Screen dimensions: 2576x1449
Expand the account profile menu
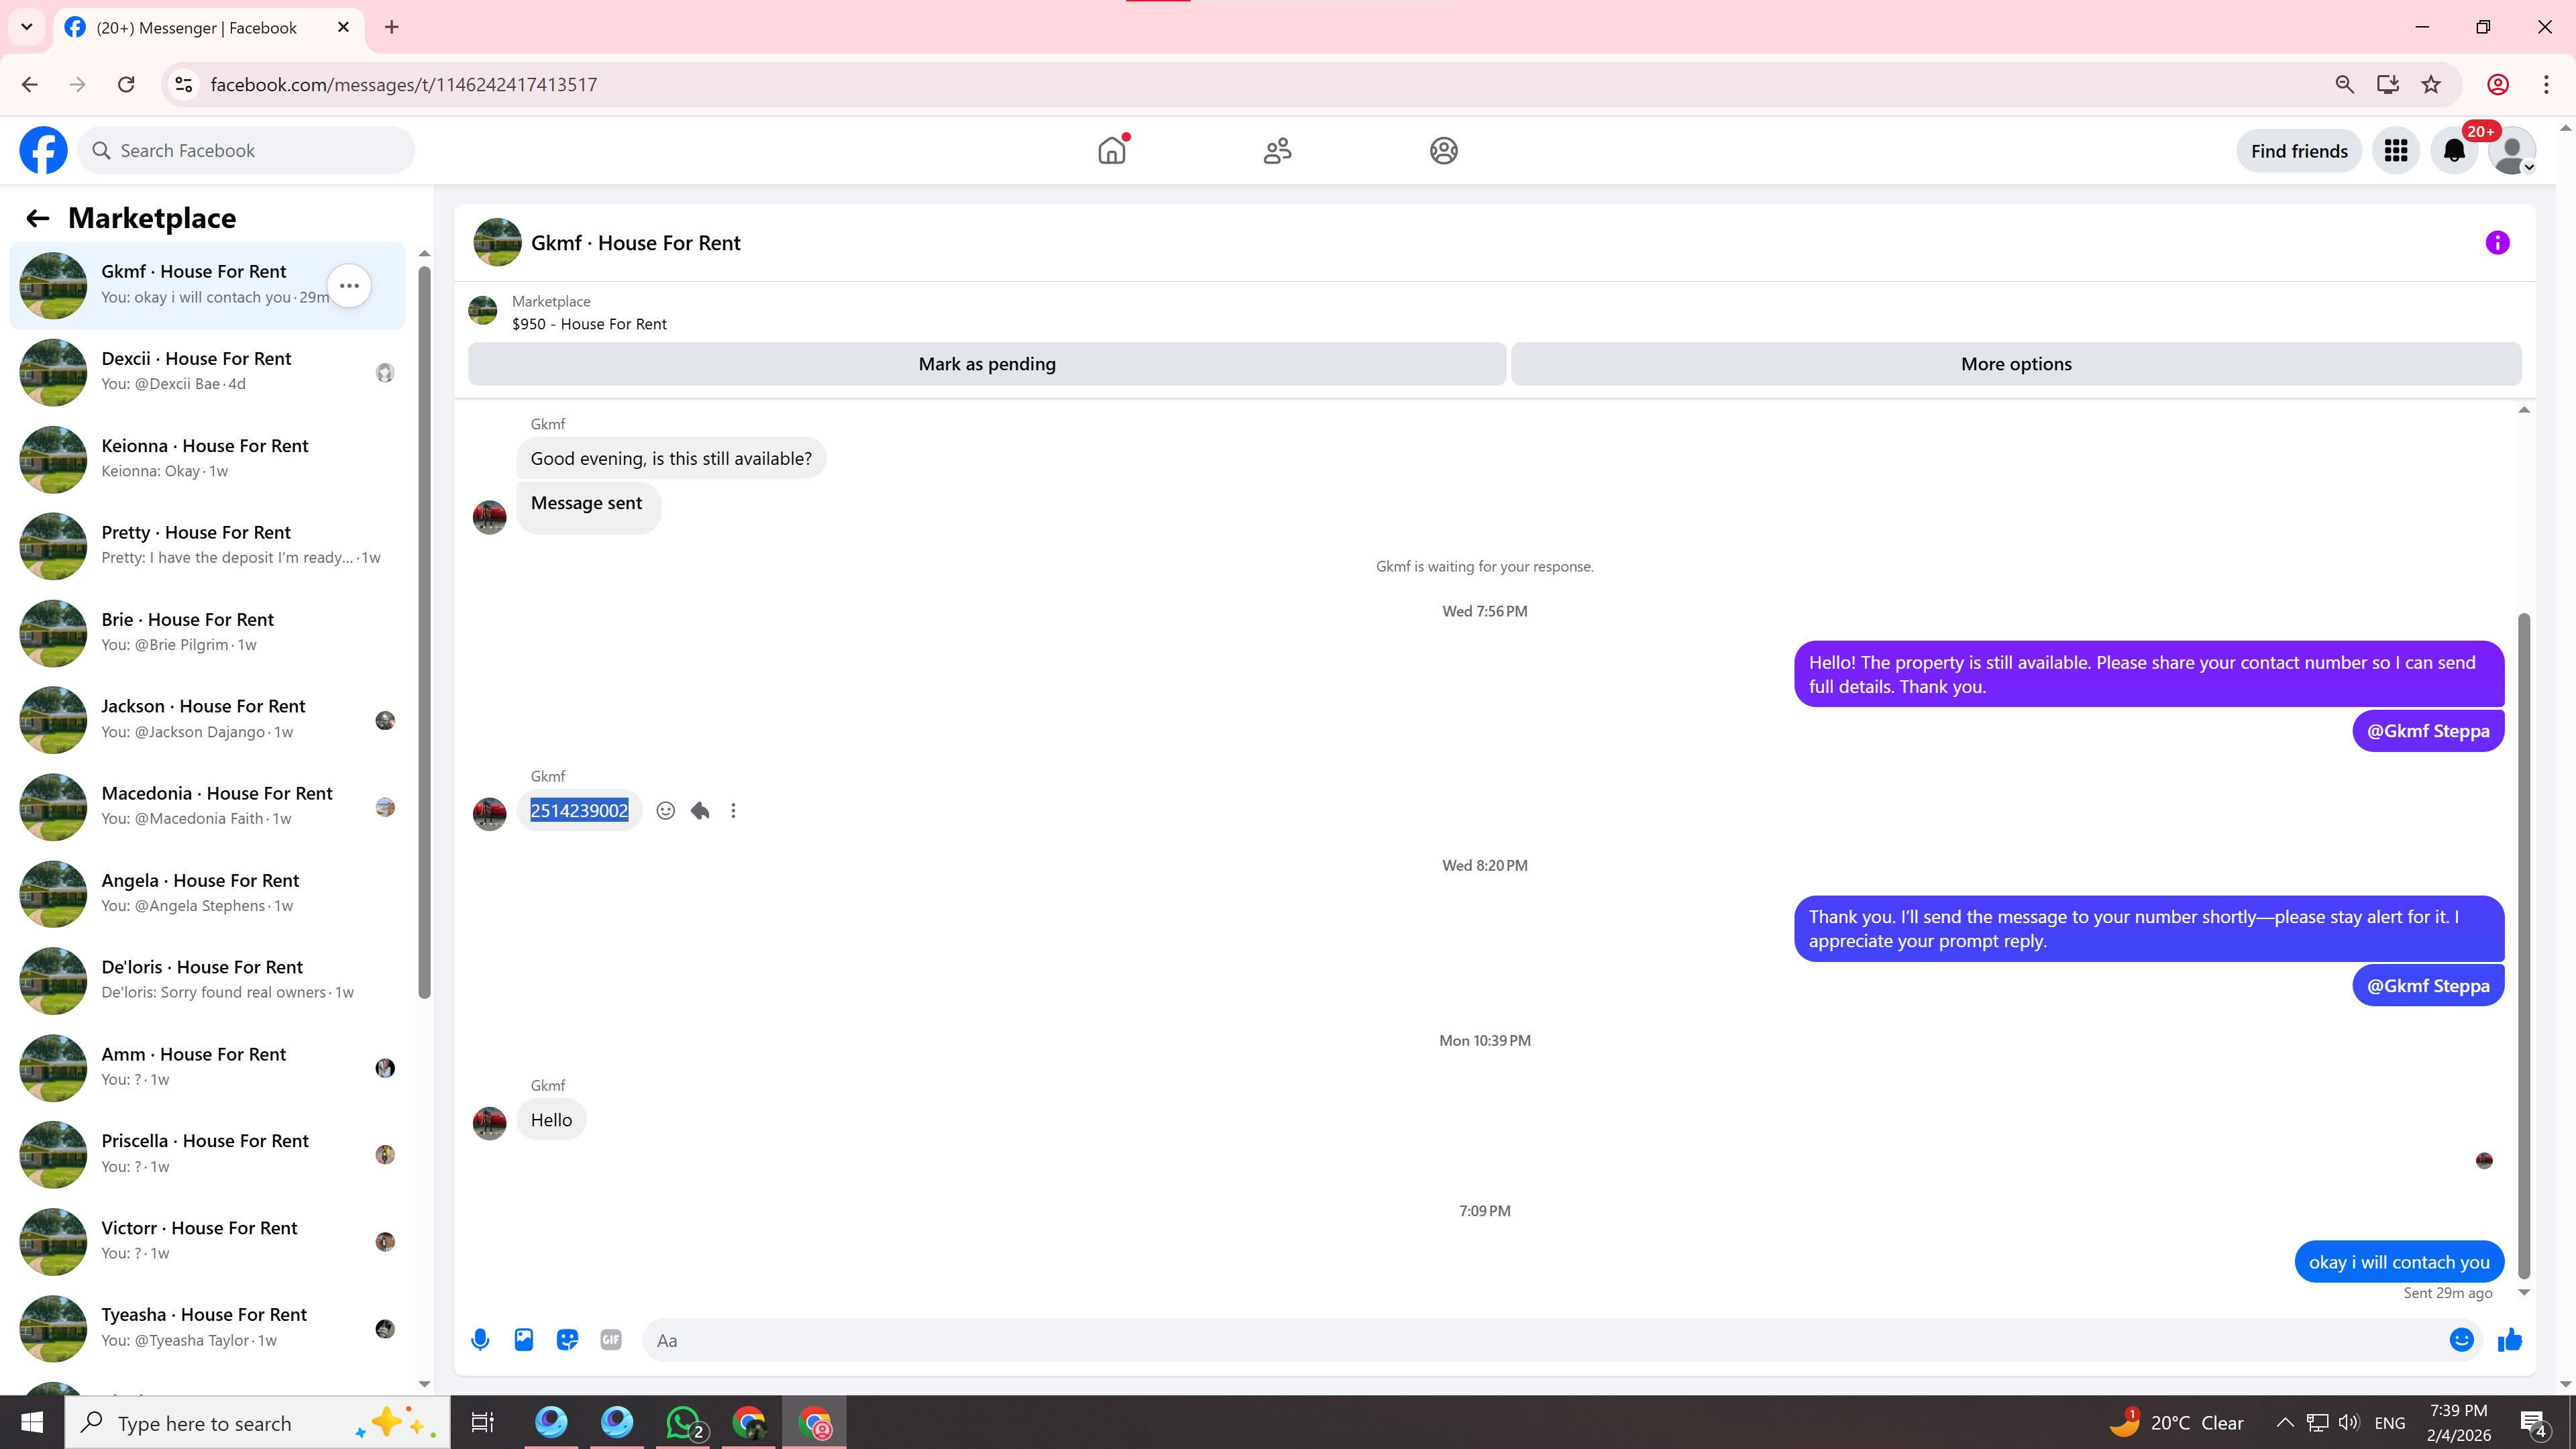2512,151
